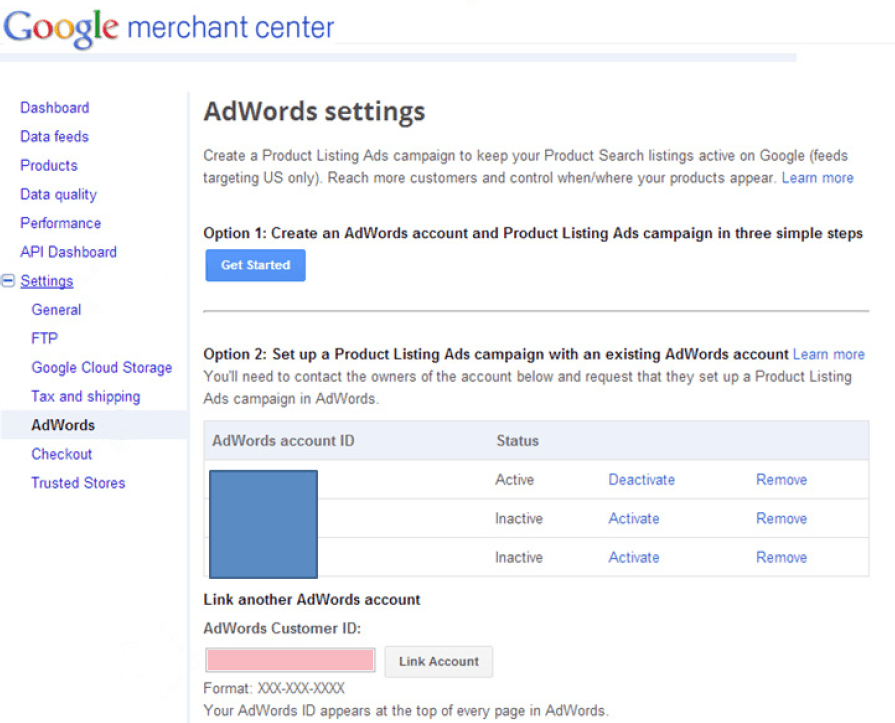895x723 pixels.
Task: Remove the Active AdWords account
Action: click(x=781, y=479)
